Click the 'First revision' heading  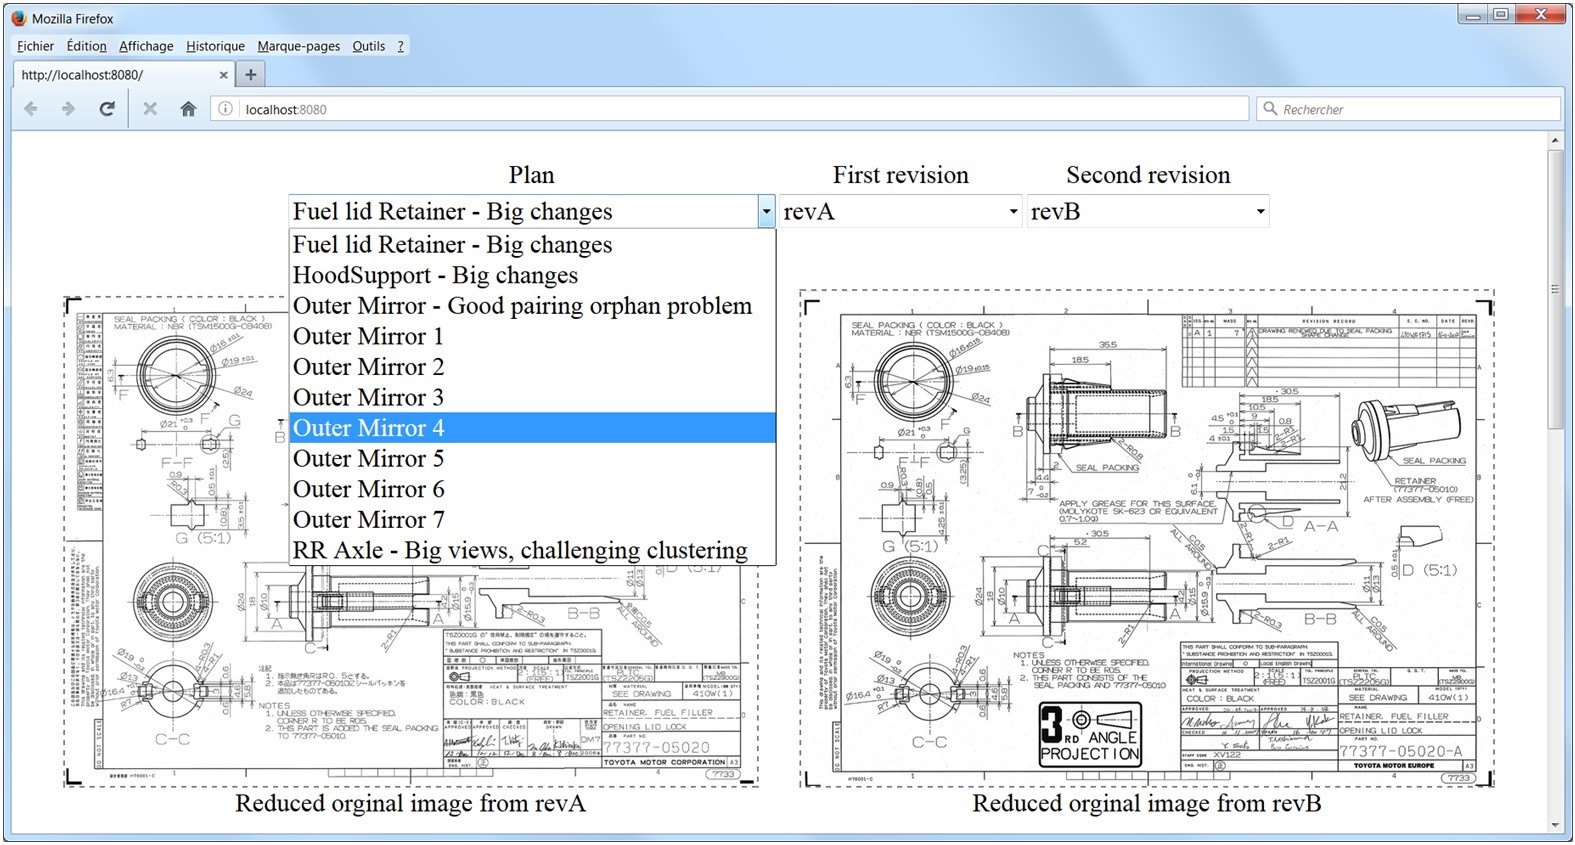click(x=901, y=175)
